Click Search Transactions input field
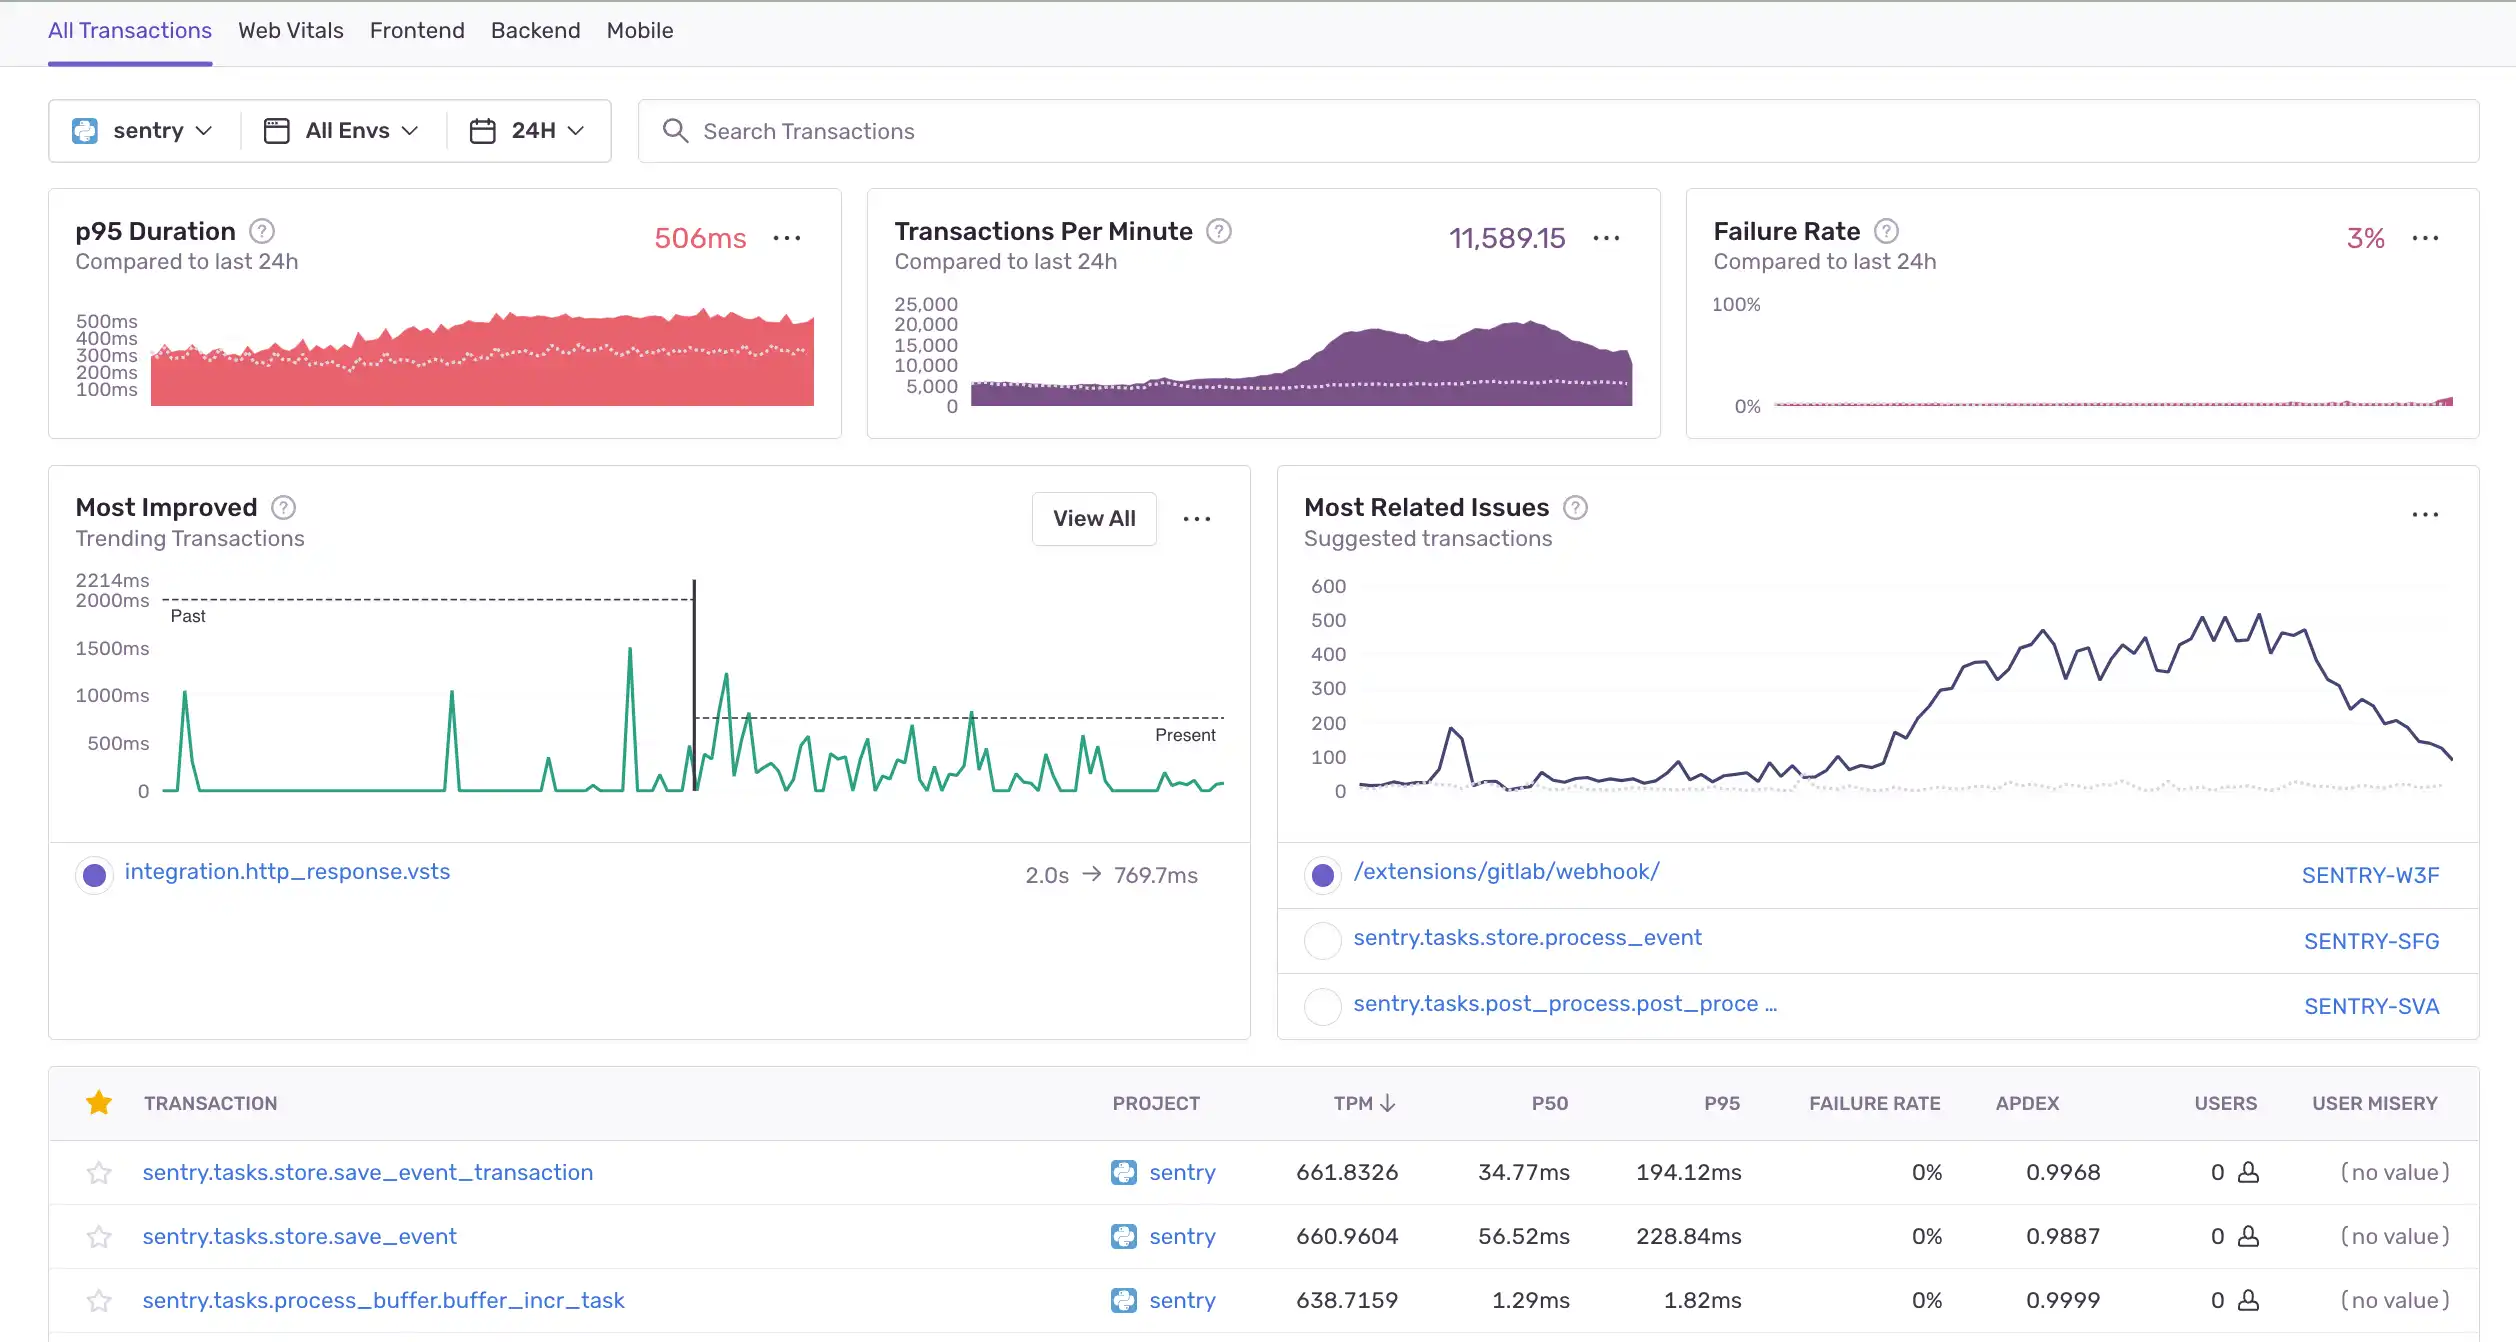Viewport: 2516px width, 1342px height. tap(1560, 131)
